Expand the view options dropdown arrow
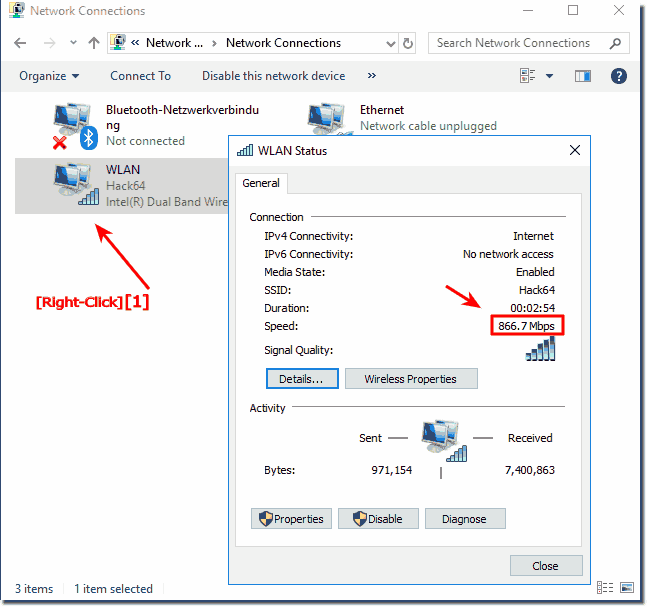The image size is (647, 607). (x=549, y=76)
